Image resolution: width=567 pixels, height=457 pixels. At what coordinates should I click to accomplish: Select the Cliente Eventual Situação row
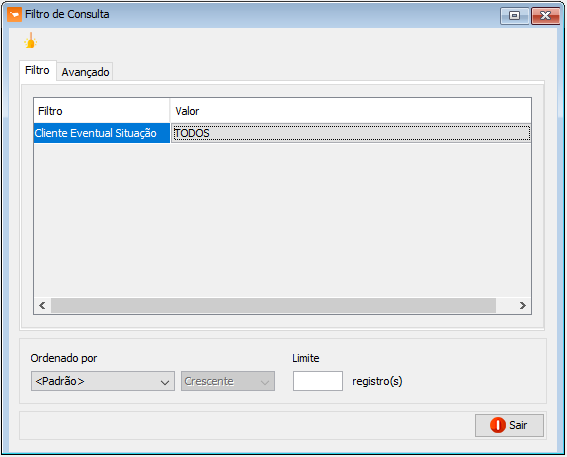click(102, 133)
